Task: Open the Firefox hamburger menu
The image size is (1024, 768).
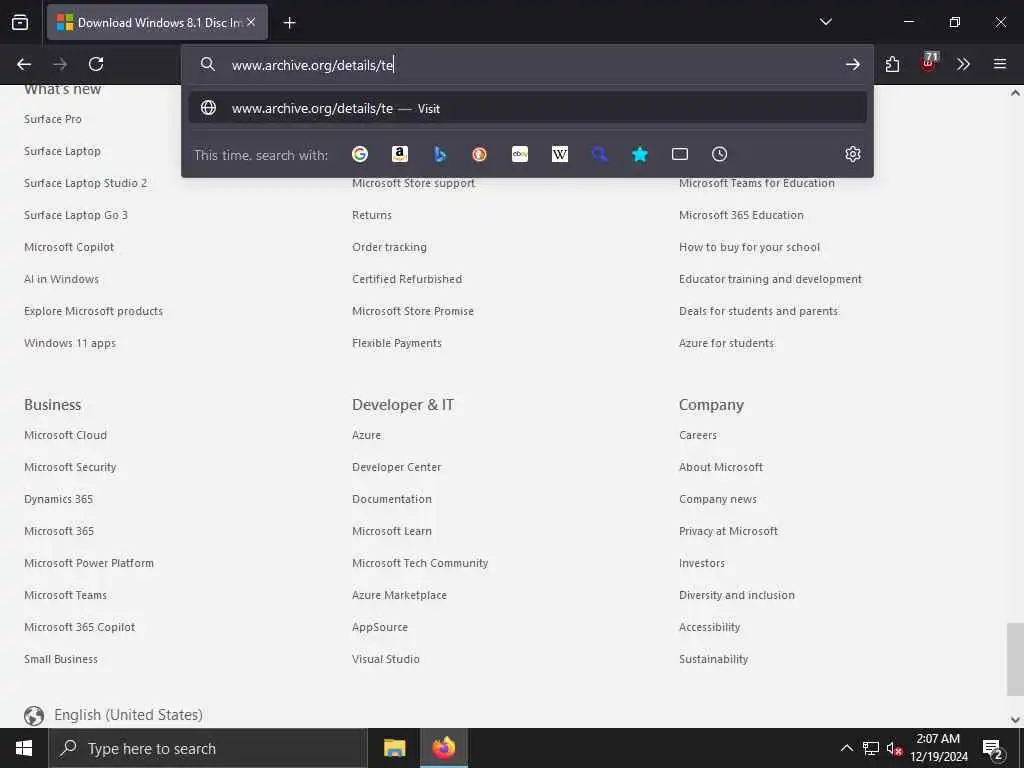Action: (x=1000, y=64)
